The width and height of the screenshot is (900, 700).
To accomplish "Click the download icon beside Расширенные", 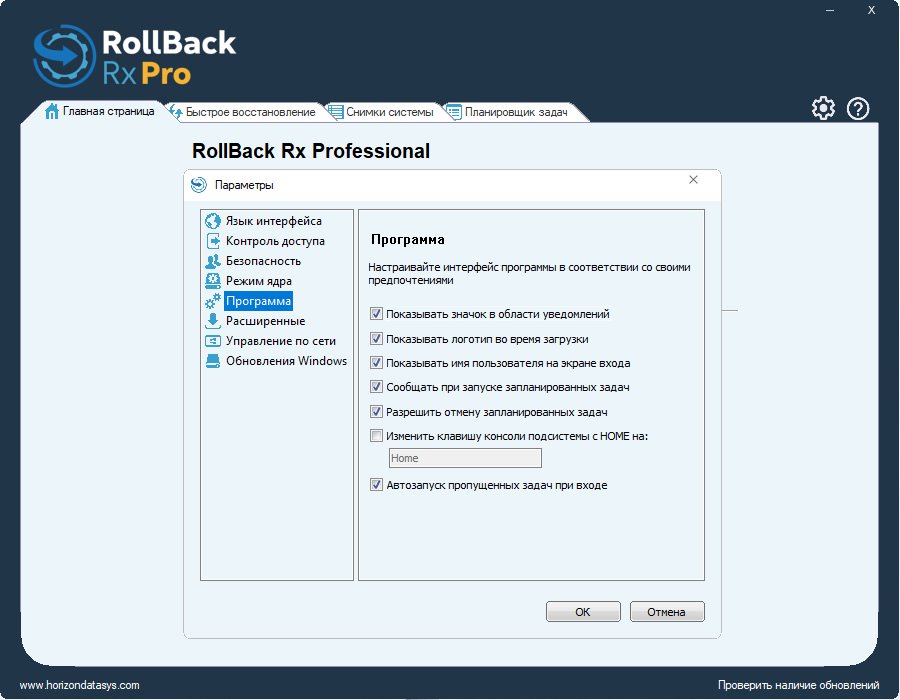I will click(213, 321).
